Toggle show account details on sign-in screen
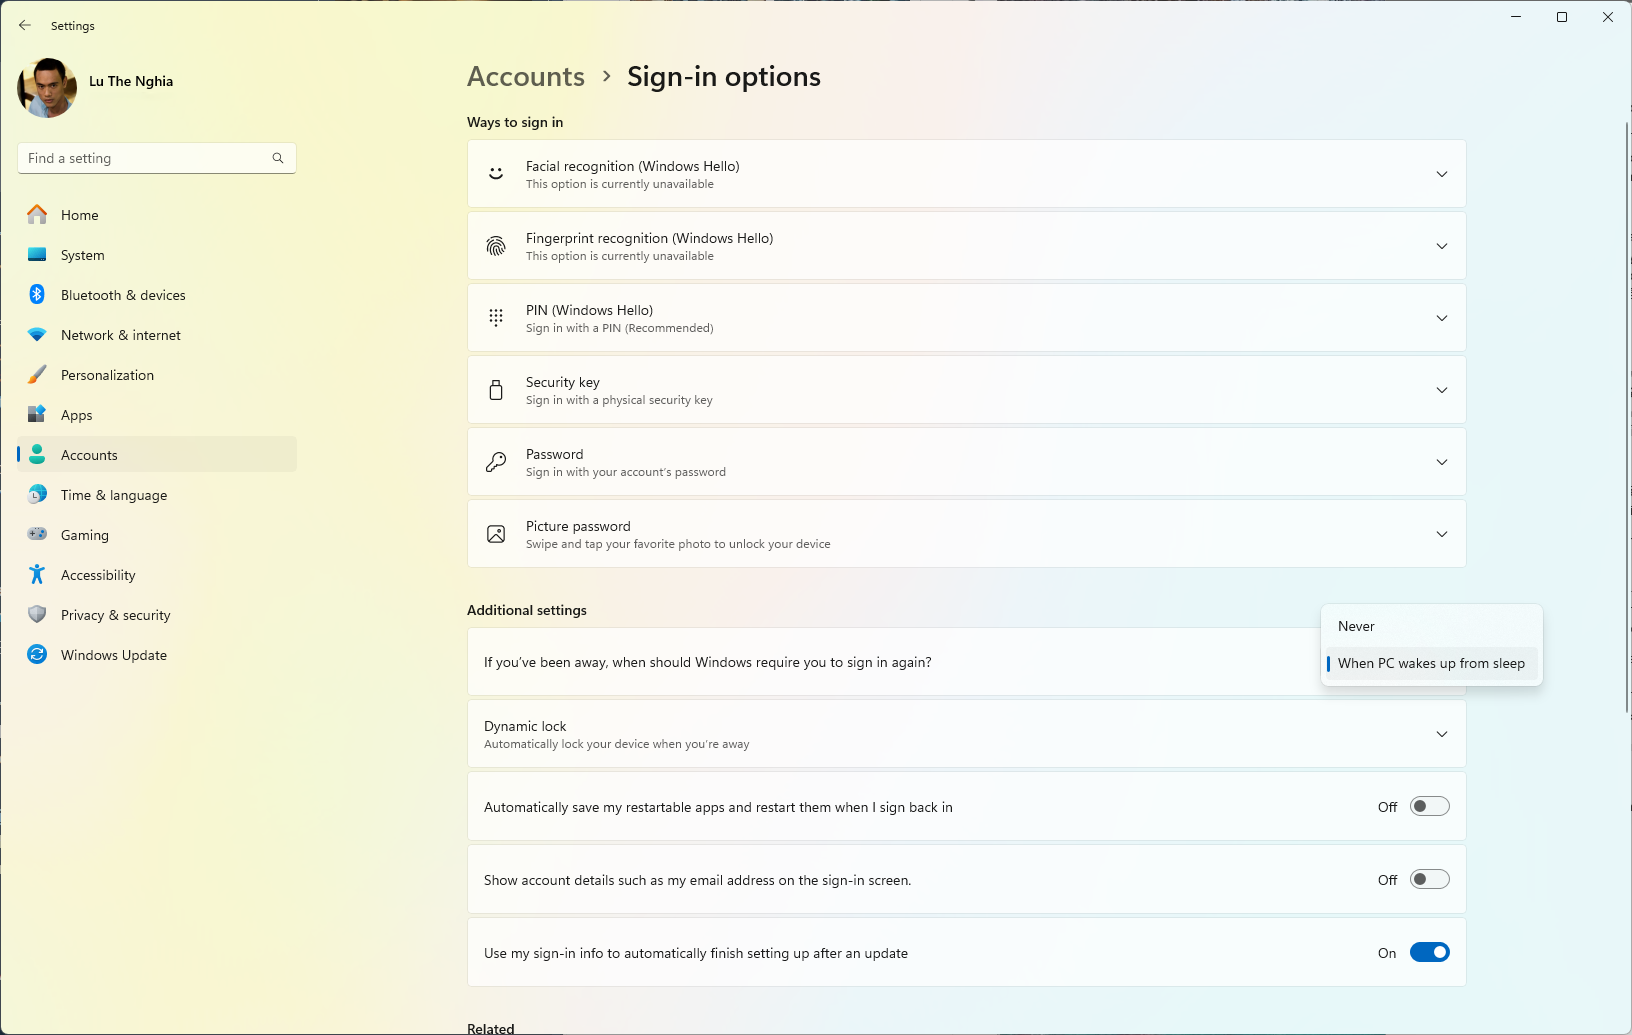 (x=1430, y=879)
